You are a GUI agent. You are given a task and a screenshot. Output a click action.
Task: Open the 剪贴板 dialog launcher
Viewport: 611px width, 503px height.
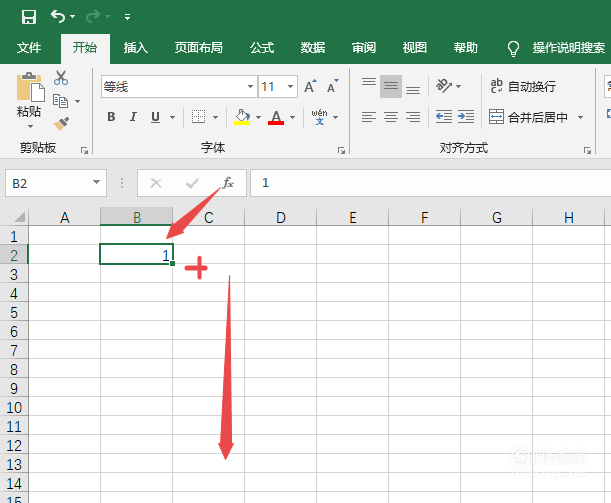84,150
